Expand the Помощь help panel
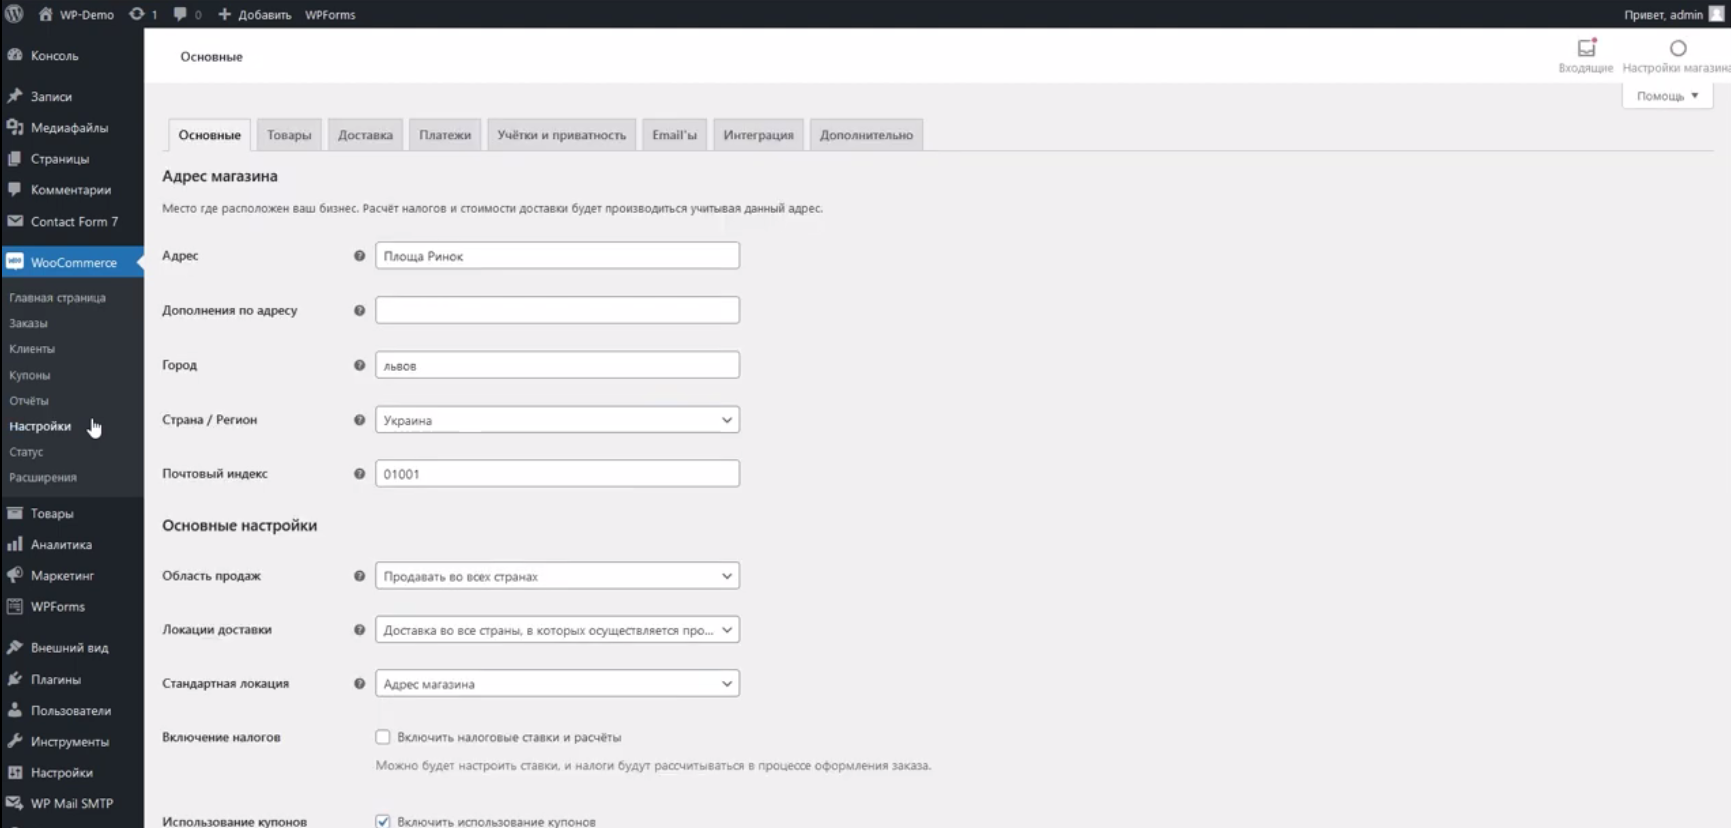 pyautogui.click(x=1667, y=96)
